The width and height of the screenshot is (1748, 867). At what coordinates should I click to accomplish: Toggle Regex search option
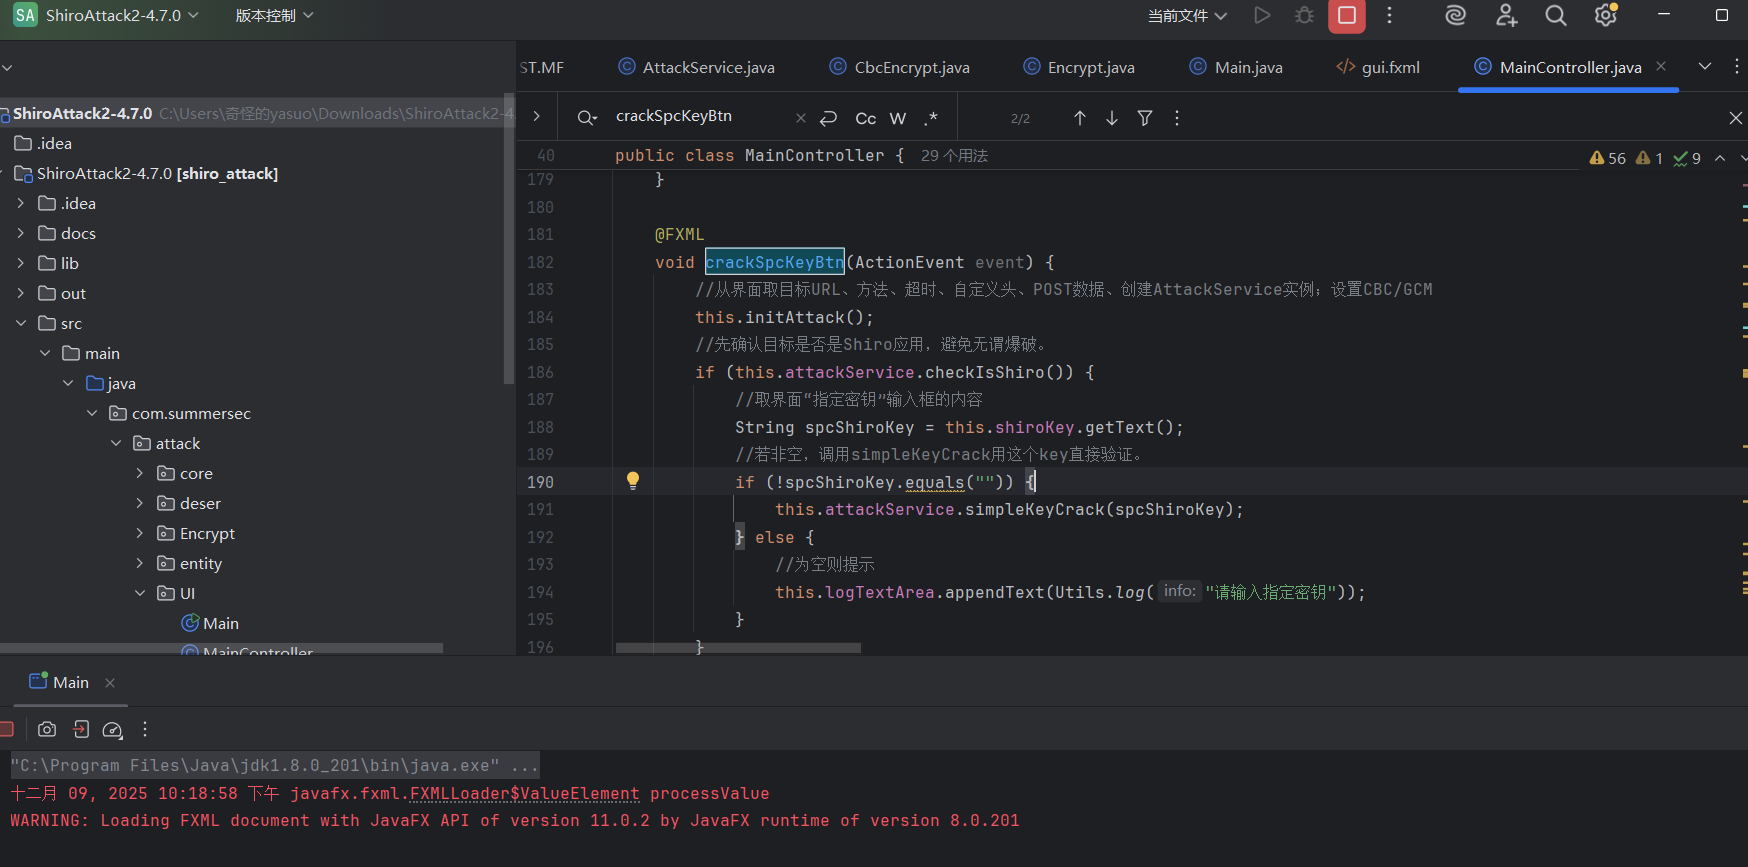931,118
